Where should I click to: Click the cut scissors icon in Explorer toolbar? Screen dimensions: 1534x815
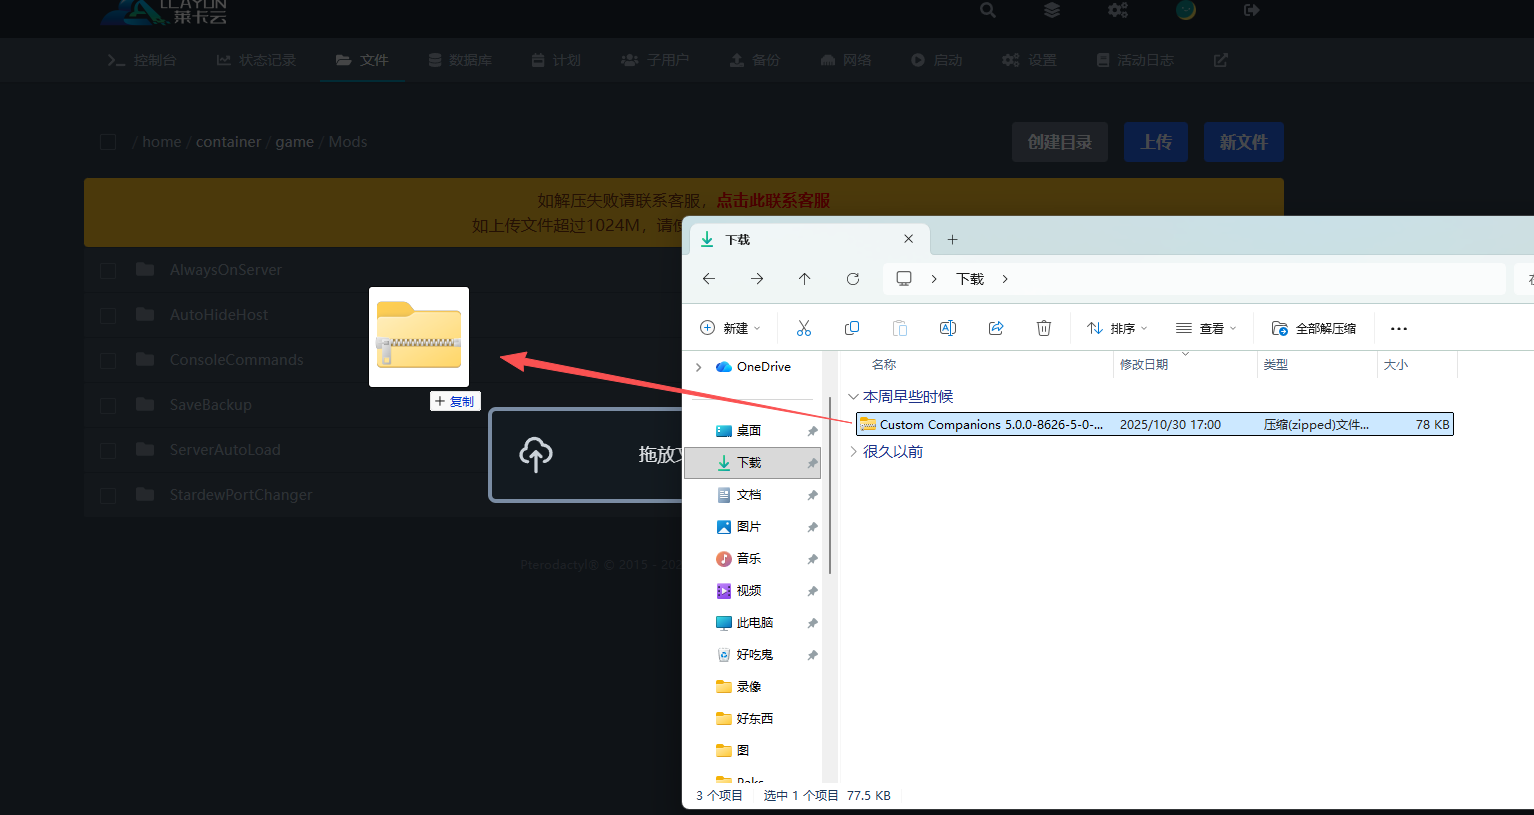point(804,328)
